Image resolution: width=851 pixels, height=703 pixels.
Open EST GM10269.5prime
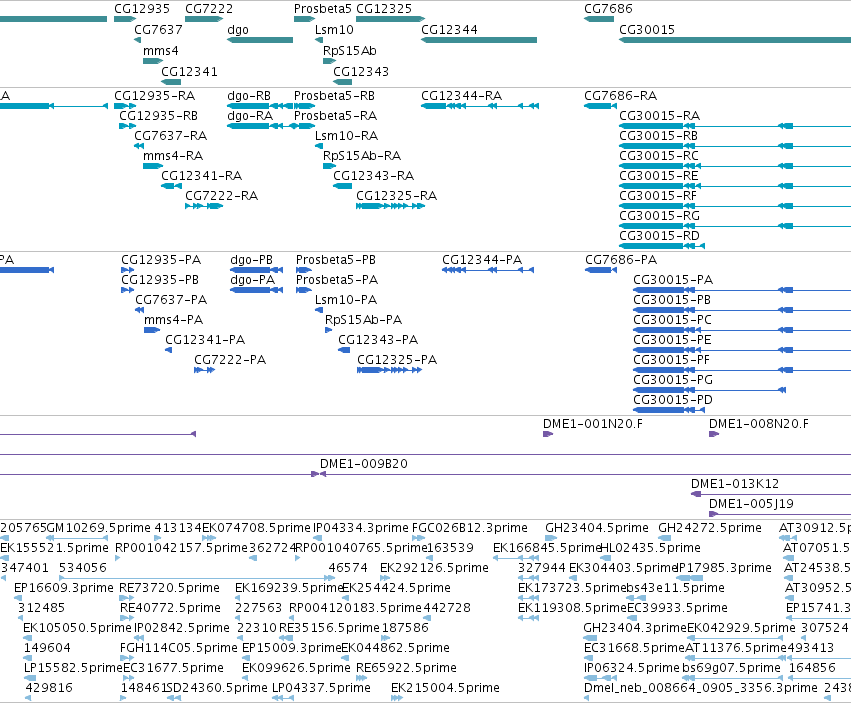pos(77,538)
